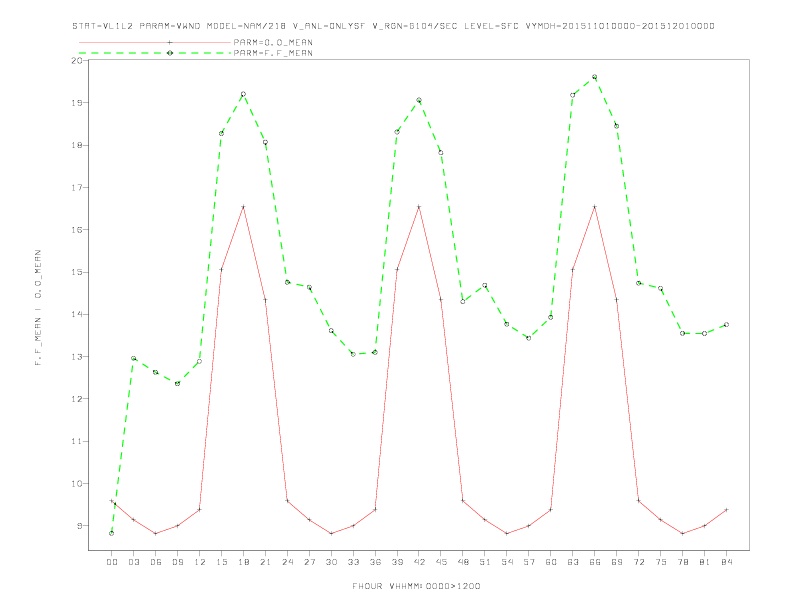
Task: Click x-axis hour label 06
Action: (156, 562)
